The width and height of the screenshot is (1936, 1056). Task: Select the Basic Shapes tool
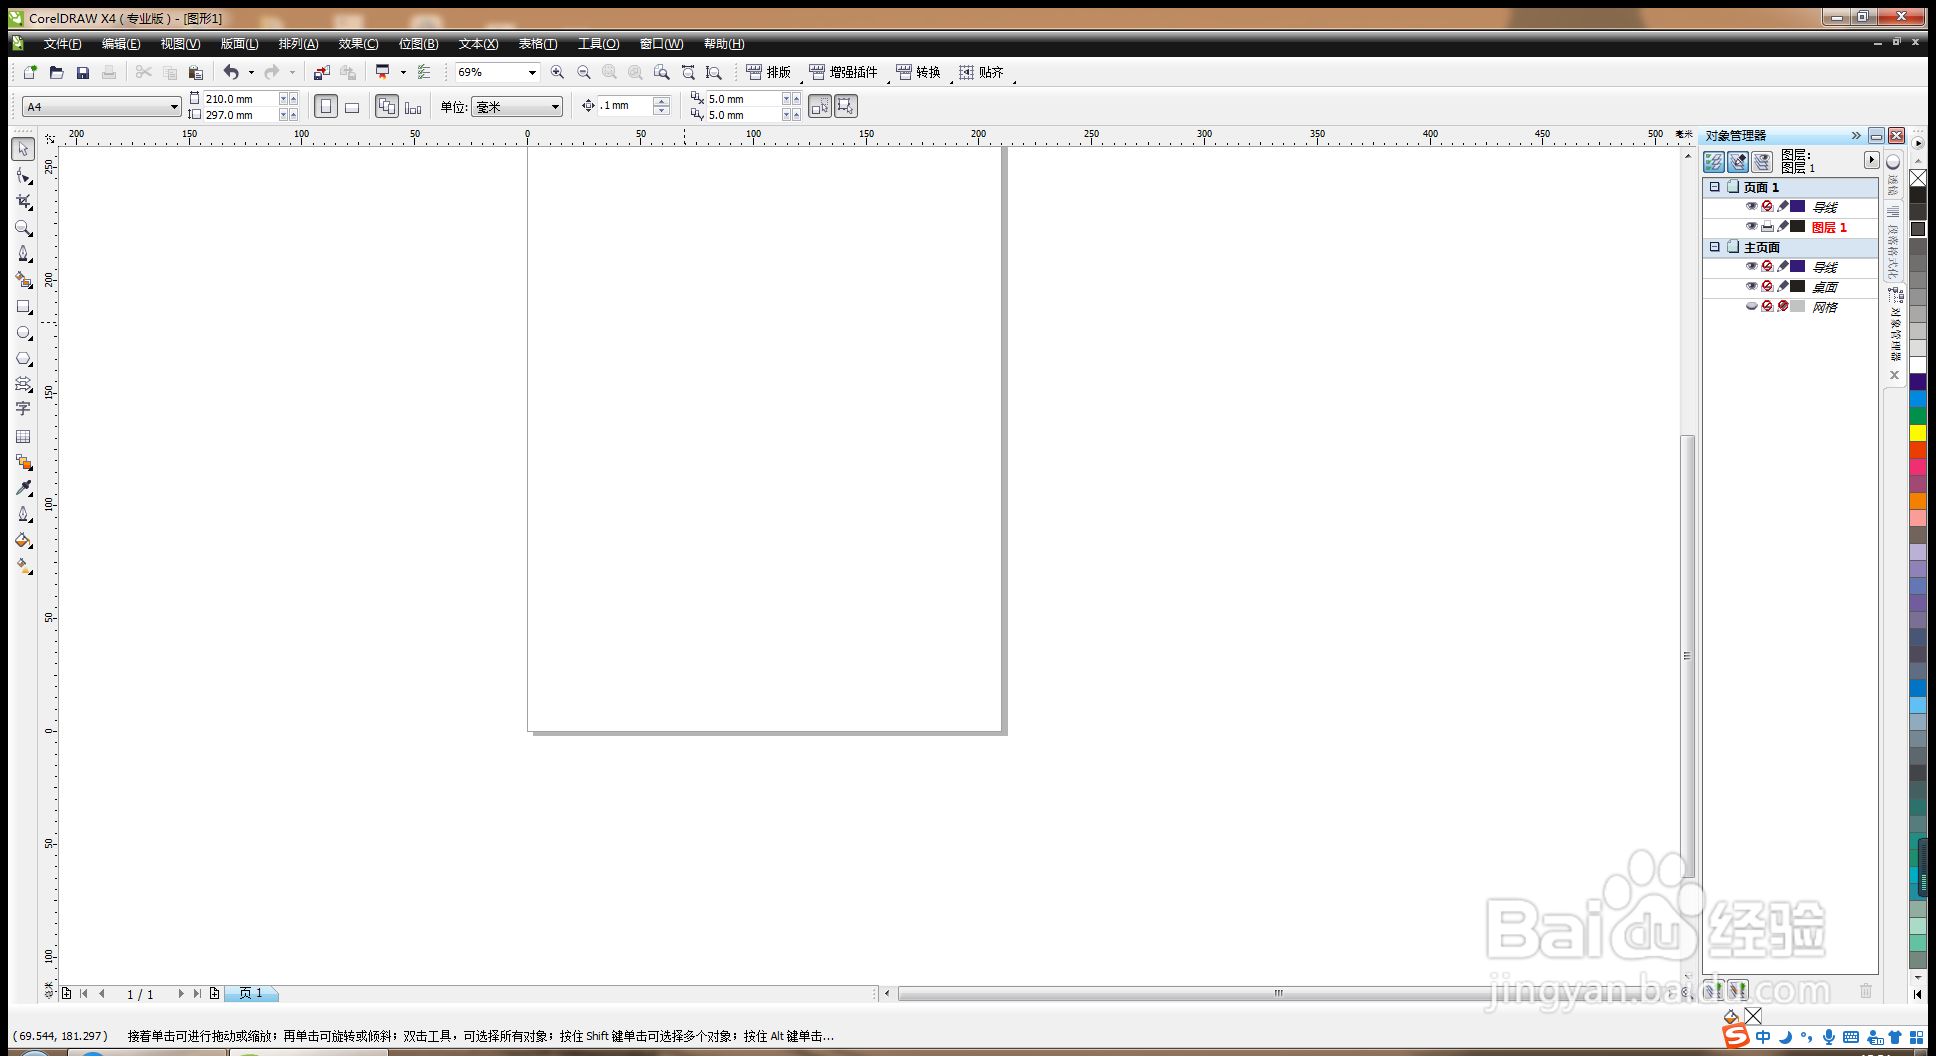point(23,384)
